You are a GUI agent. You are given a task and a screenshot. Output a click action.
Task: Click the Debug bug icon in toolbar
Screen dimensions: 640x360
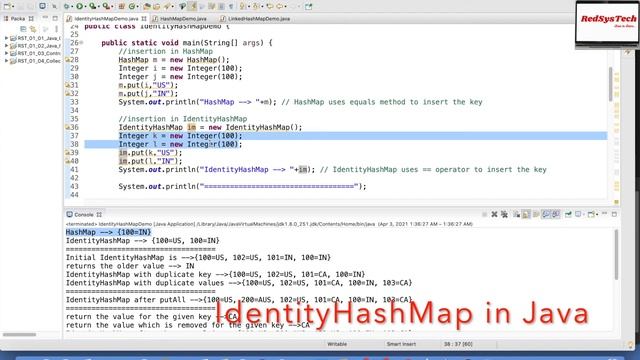coord(67,6)
